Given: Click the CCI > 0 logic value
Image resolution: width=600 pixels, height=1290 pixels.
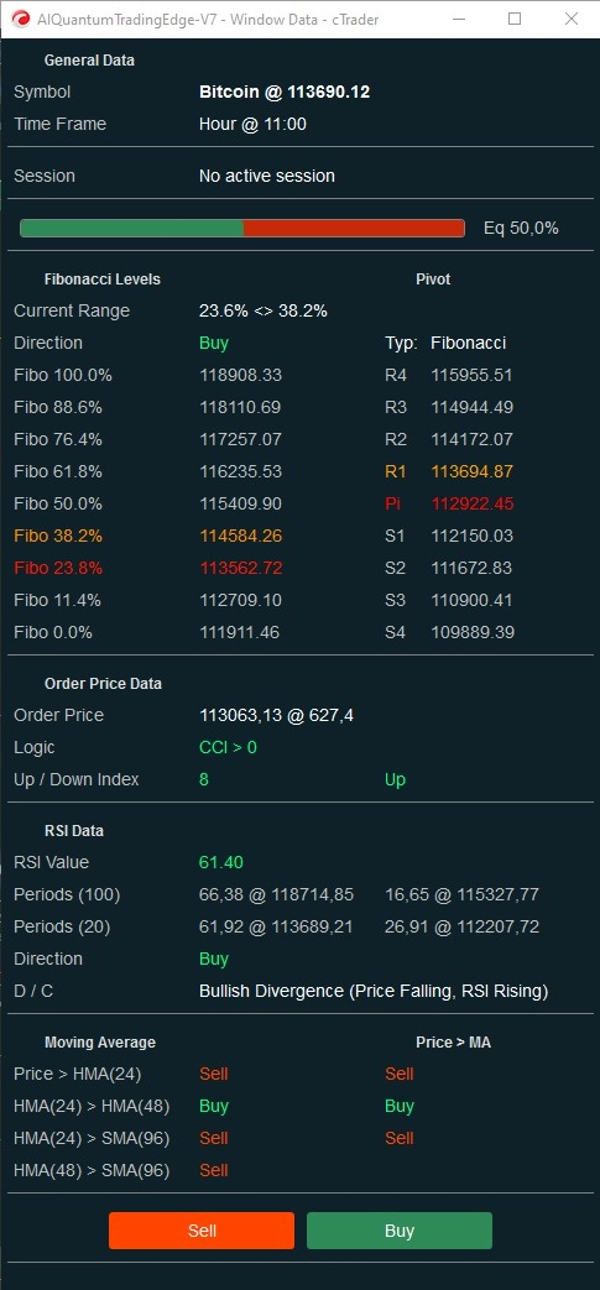Looking at the screenshot, I should (227, 747).
